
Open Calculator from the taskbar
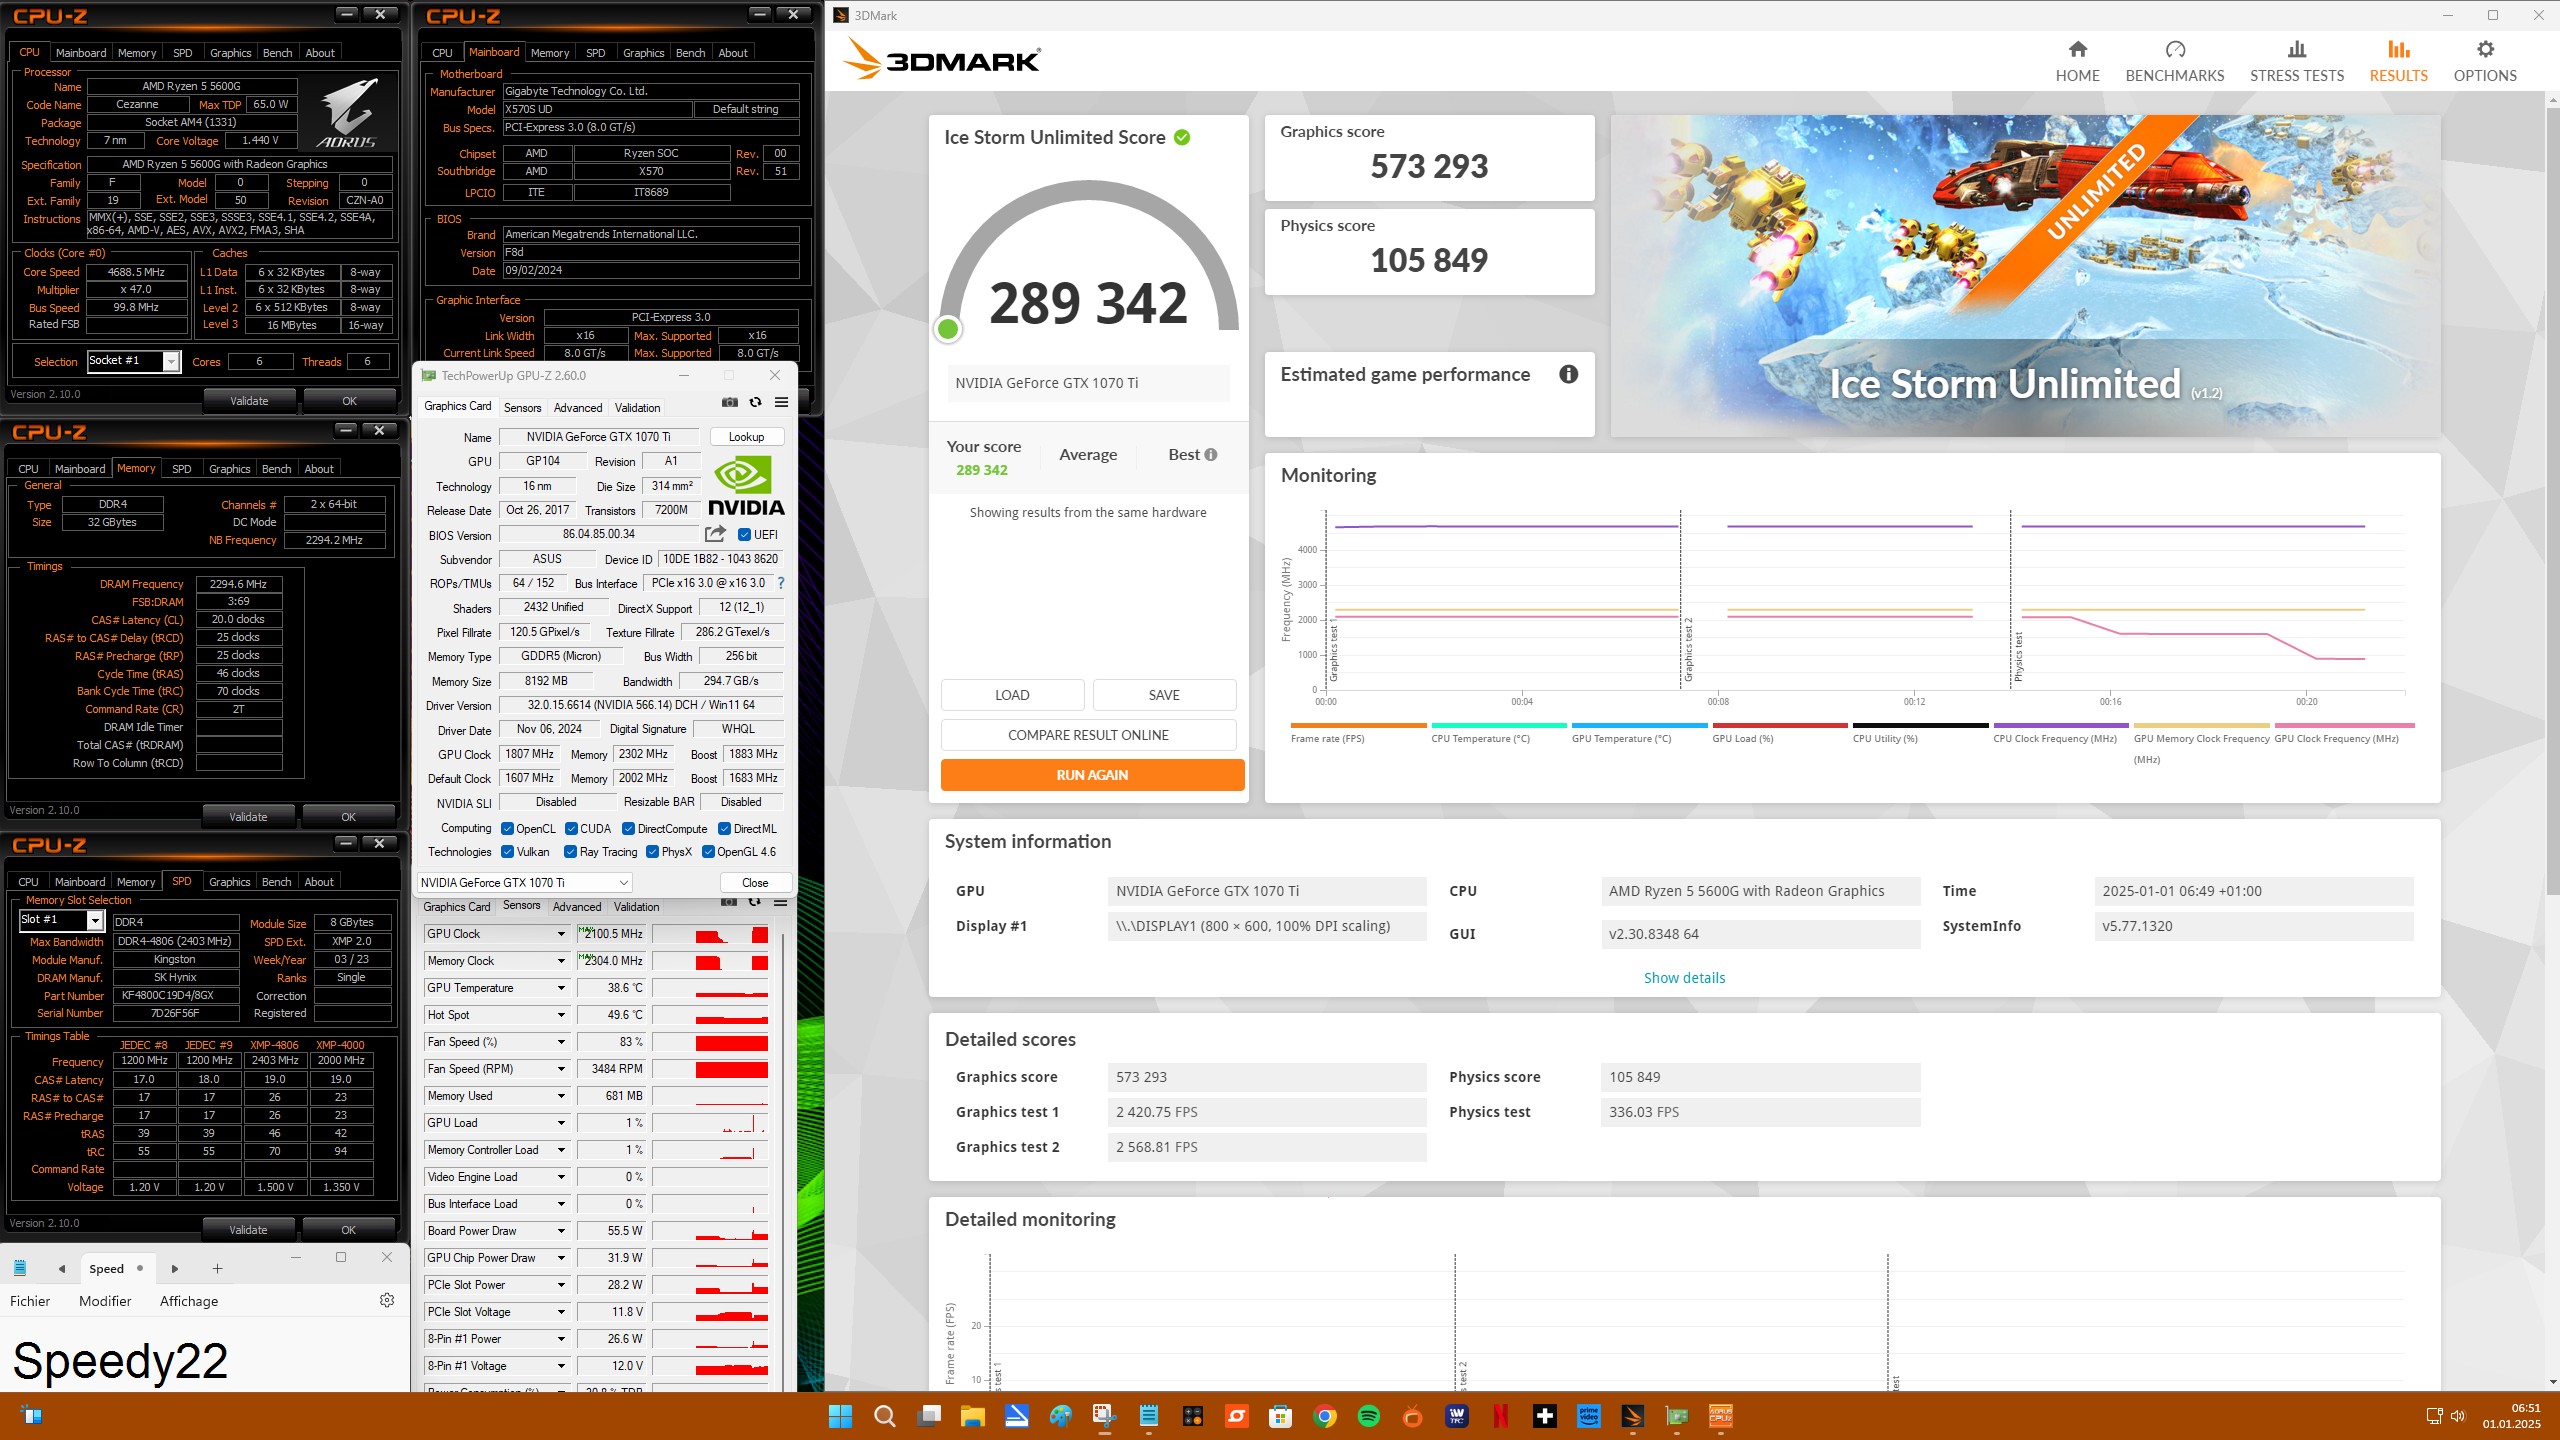tap(1192, 1416)
